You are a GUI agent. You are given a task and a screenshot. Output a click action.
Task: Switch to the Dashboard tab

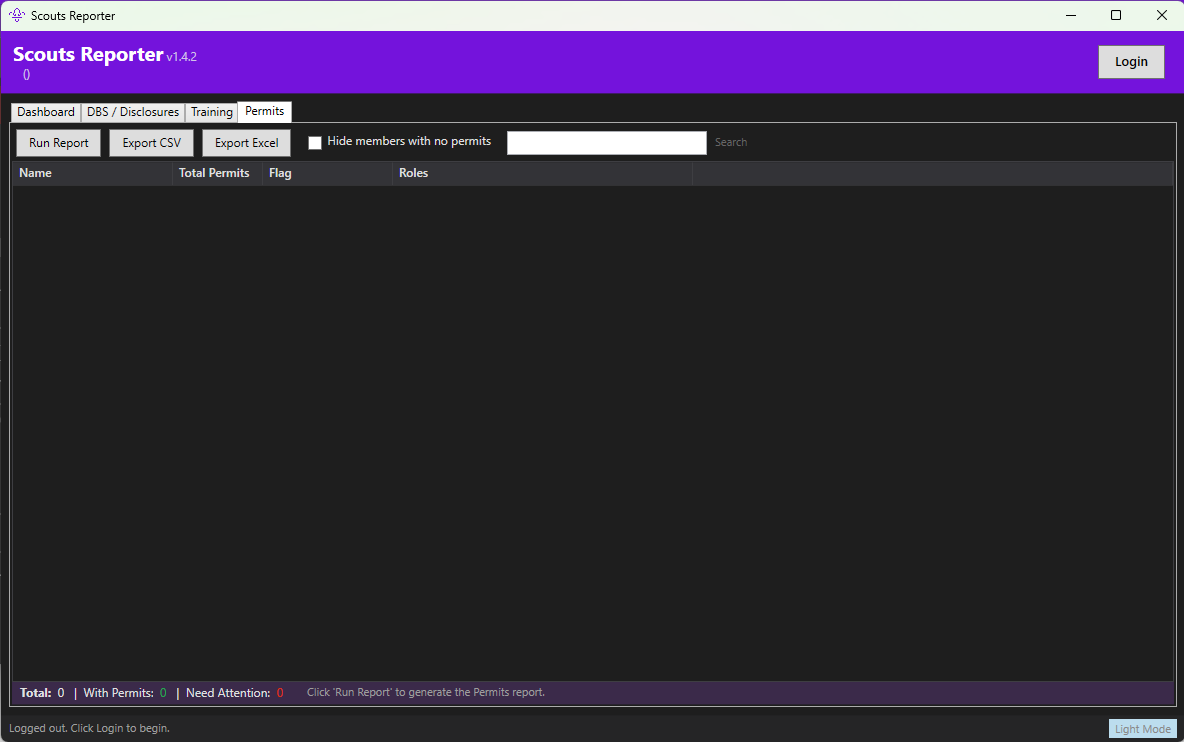click(45, 111)
